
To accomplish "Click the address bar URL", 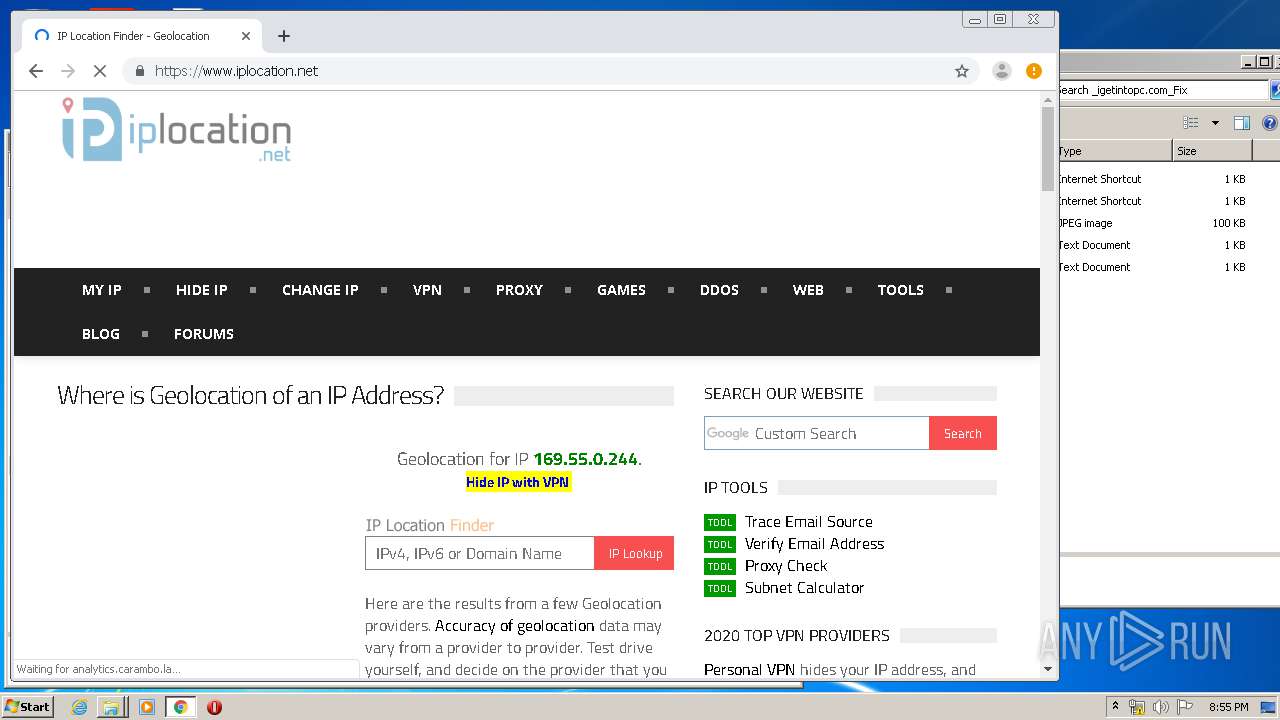I will (237, 71).
